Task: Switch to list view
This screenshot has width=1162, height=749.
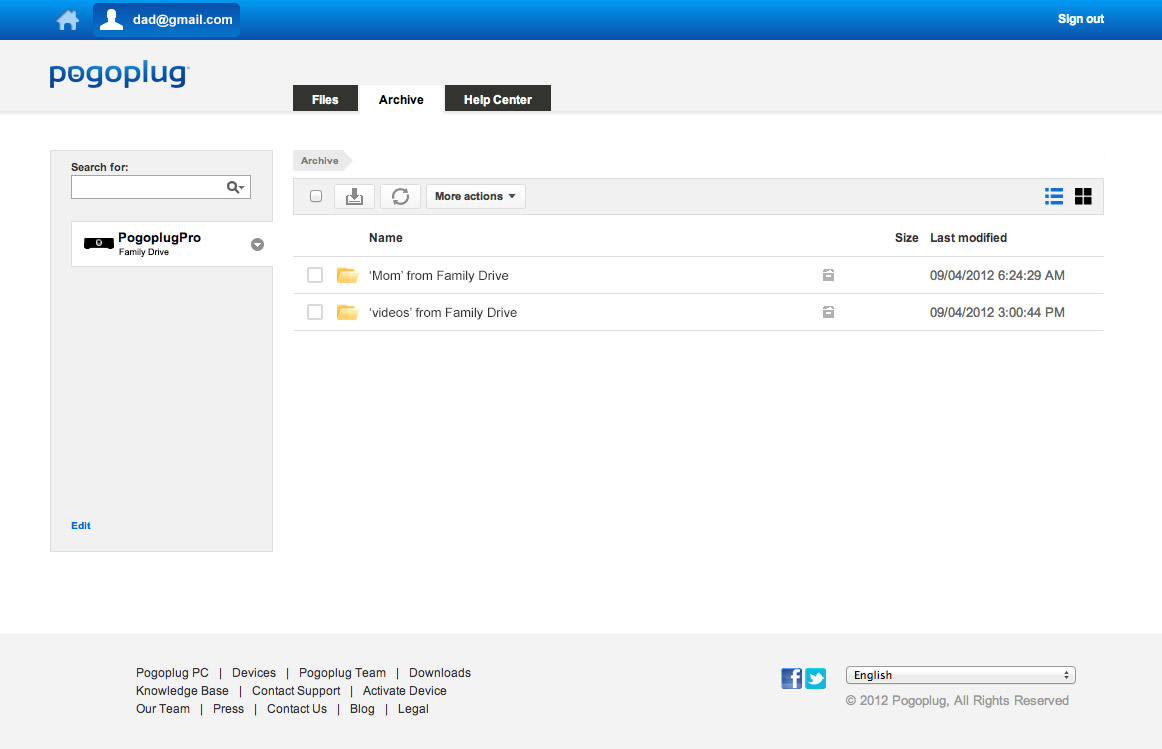Action: coord(1053,196)
